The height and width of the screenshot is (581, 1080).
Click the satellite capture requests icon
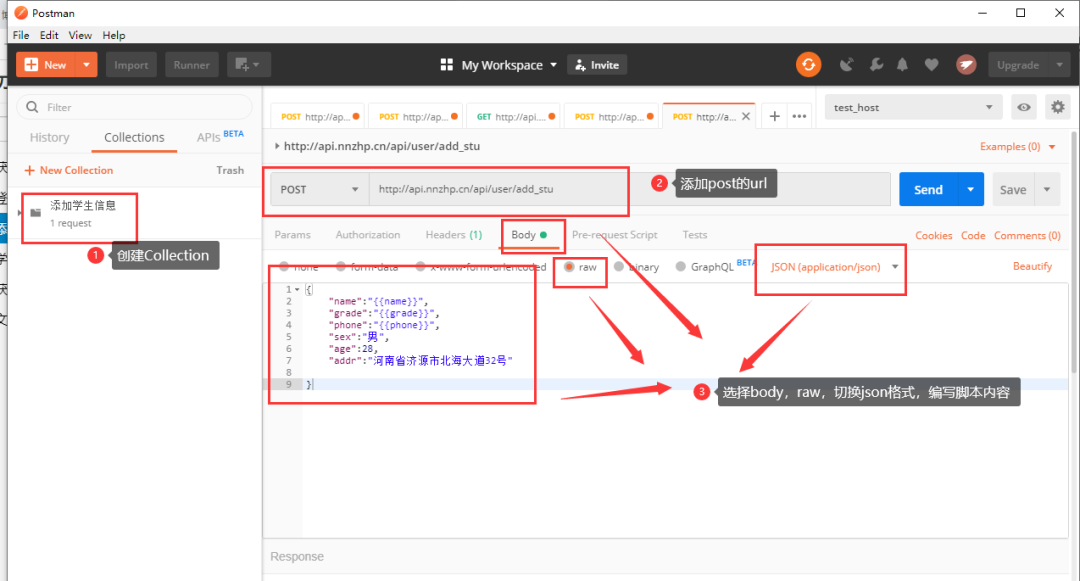pyautogui.click(x=849, y=64)
